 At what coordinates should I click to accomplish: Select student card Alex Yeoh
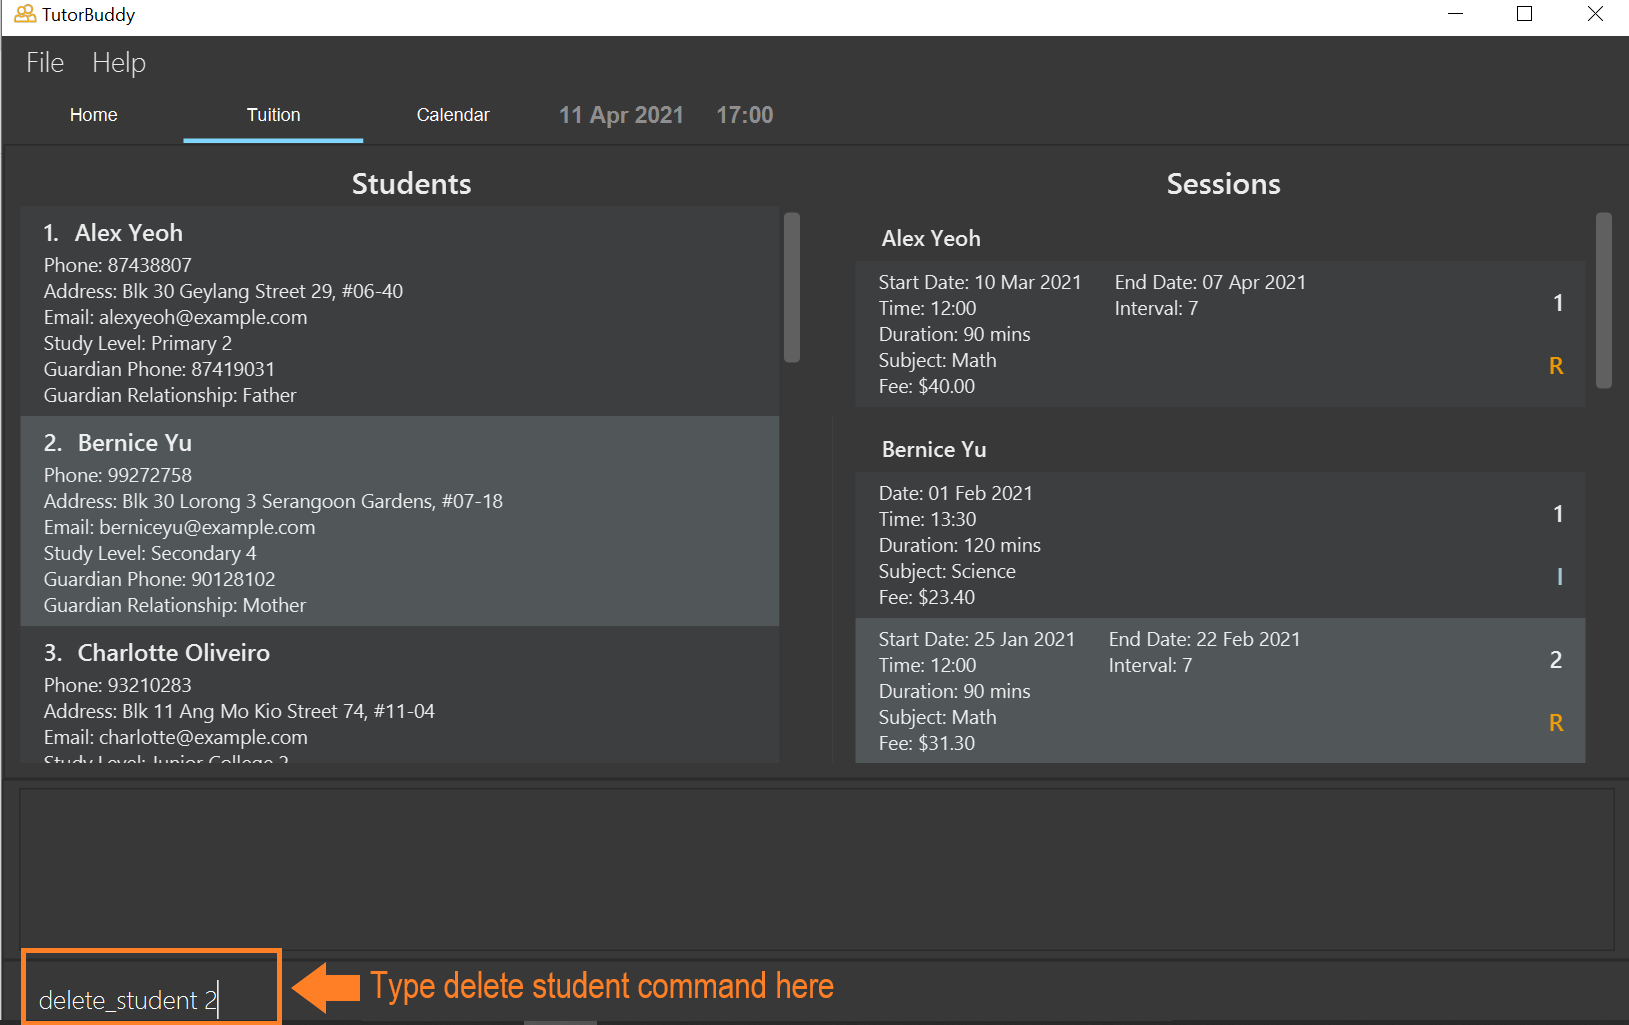(400, 312)
